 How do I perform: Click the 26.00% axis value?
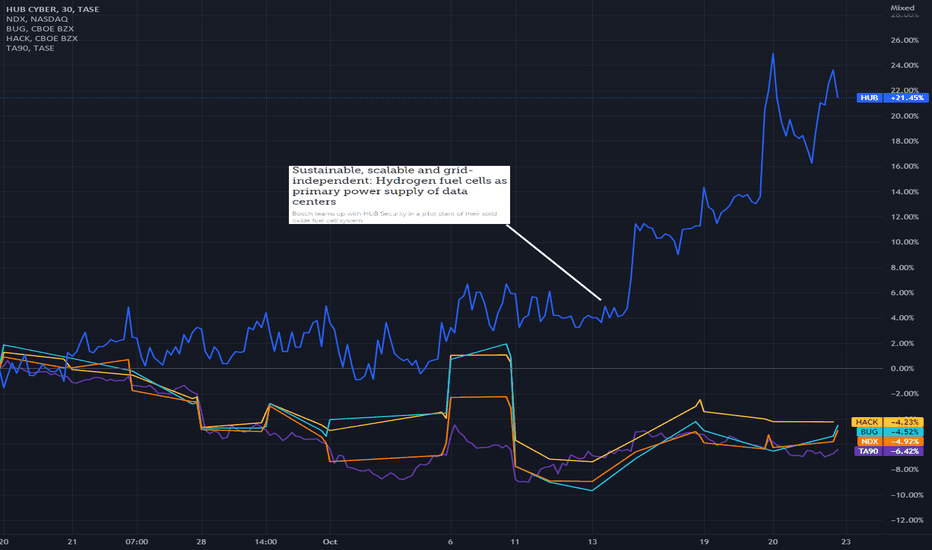[x=904, y=40]
